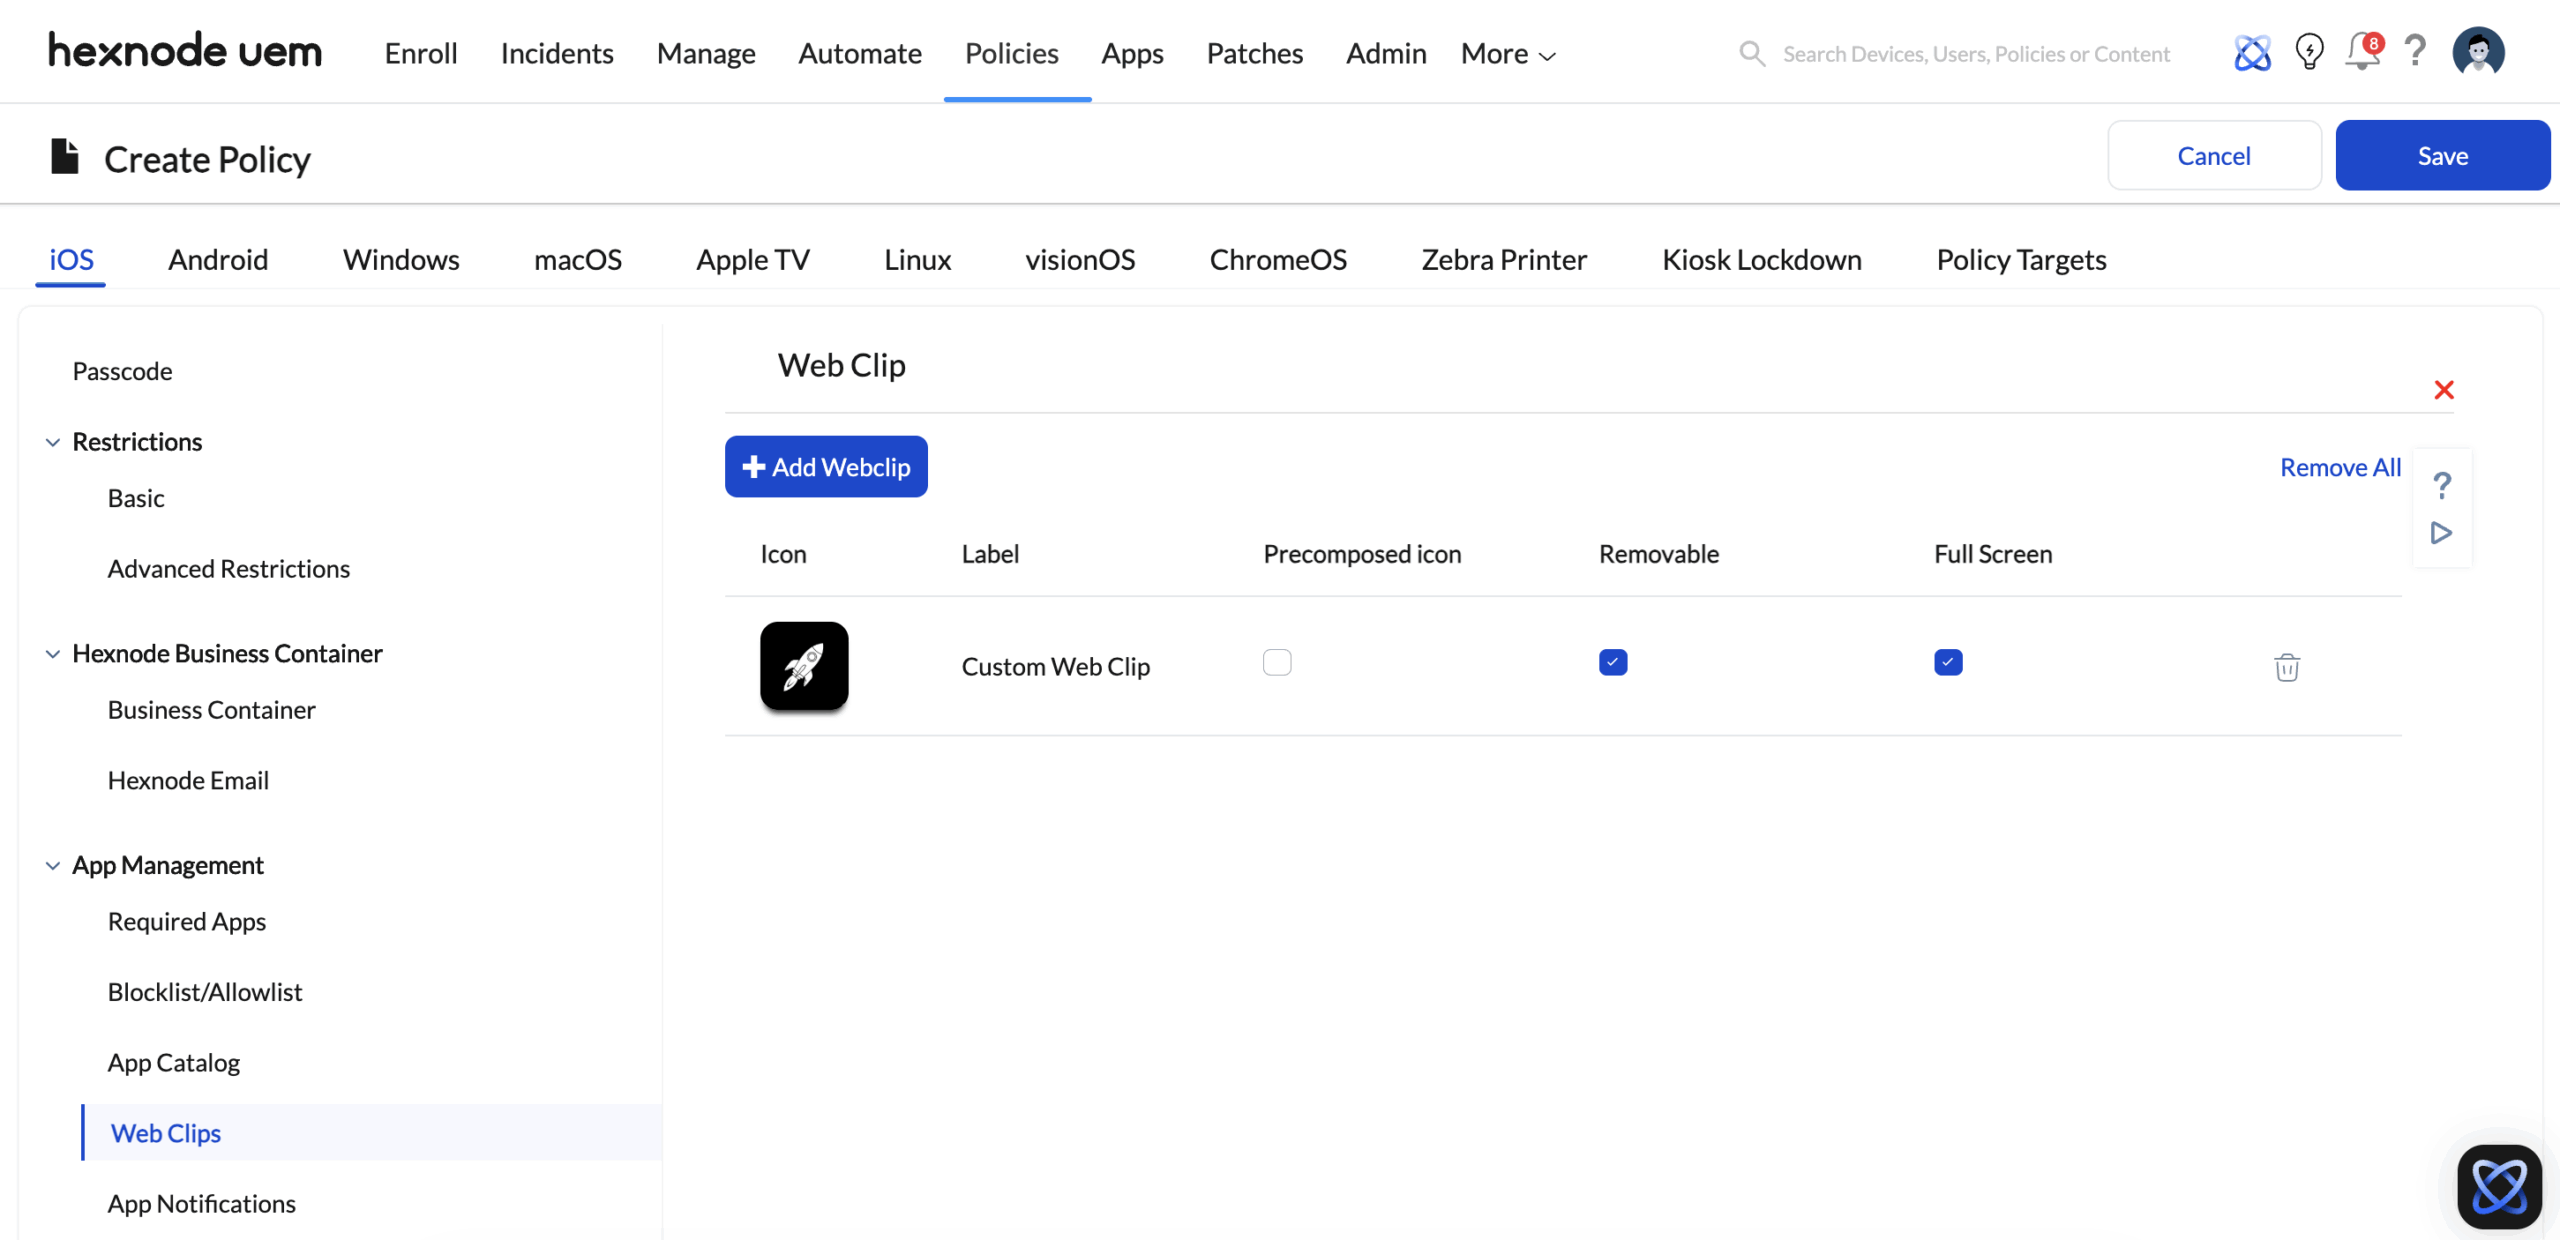The width and height of the screenshot is (2560, 1240).
Task: Click the Custom Web Clip label
Action: 1056,667
